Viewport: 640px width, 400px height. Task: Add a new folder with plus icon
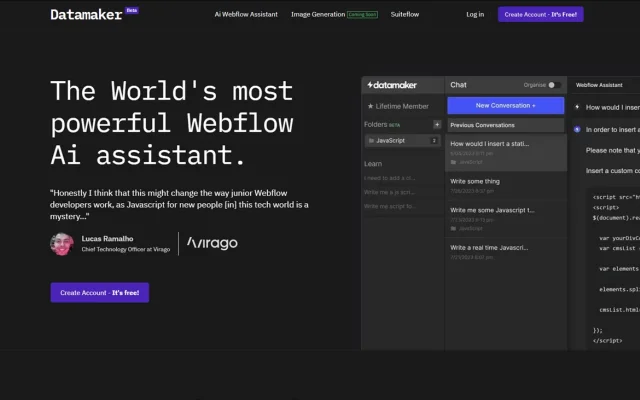(437, 124)
